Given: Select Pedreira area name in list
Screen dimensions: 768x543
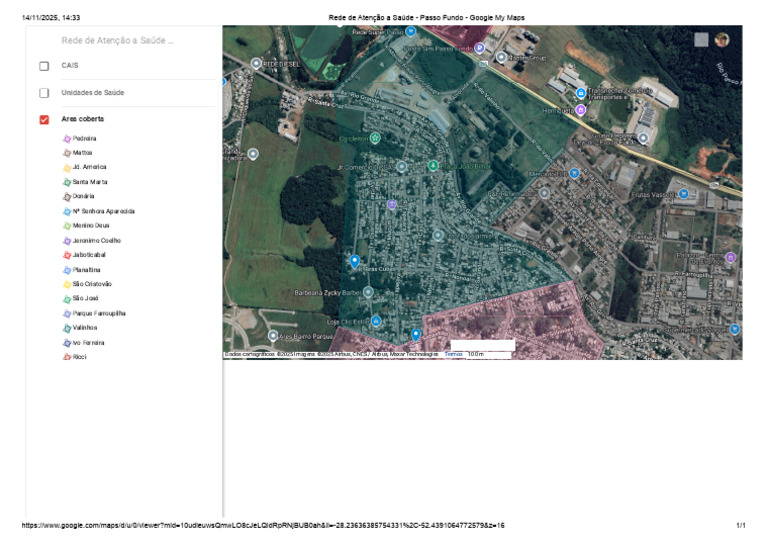Looking at the screenshot, I should pos(84,139).
